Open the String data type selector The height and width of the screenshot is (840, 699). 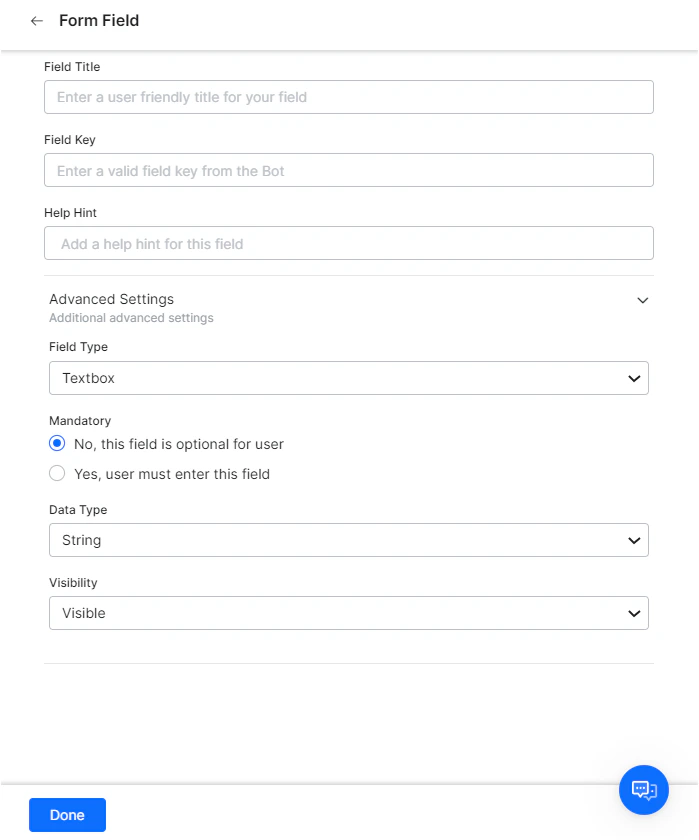click(x=348, y=540)
